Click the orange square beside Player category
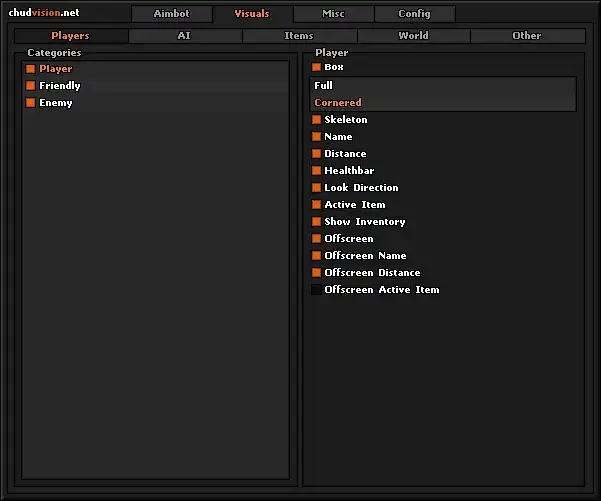 30,69
